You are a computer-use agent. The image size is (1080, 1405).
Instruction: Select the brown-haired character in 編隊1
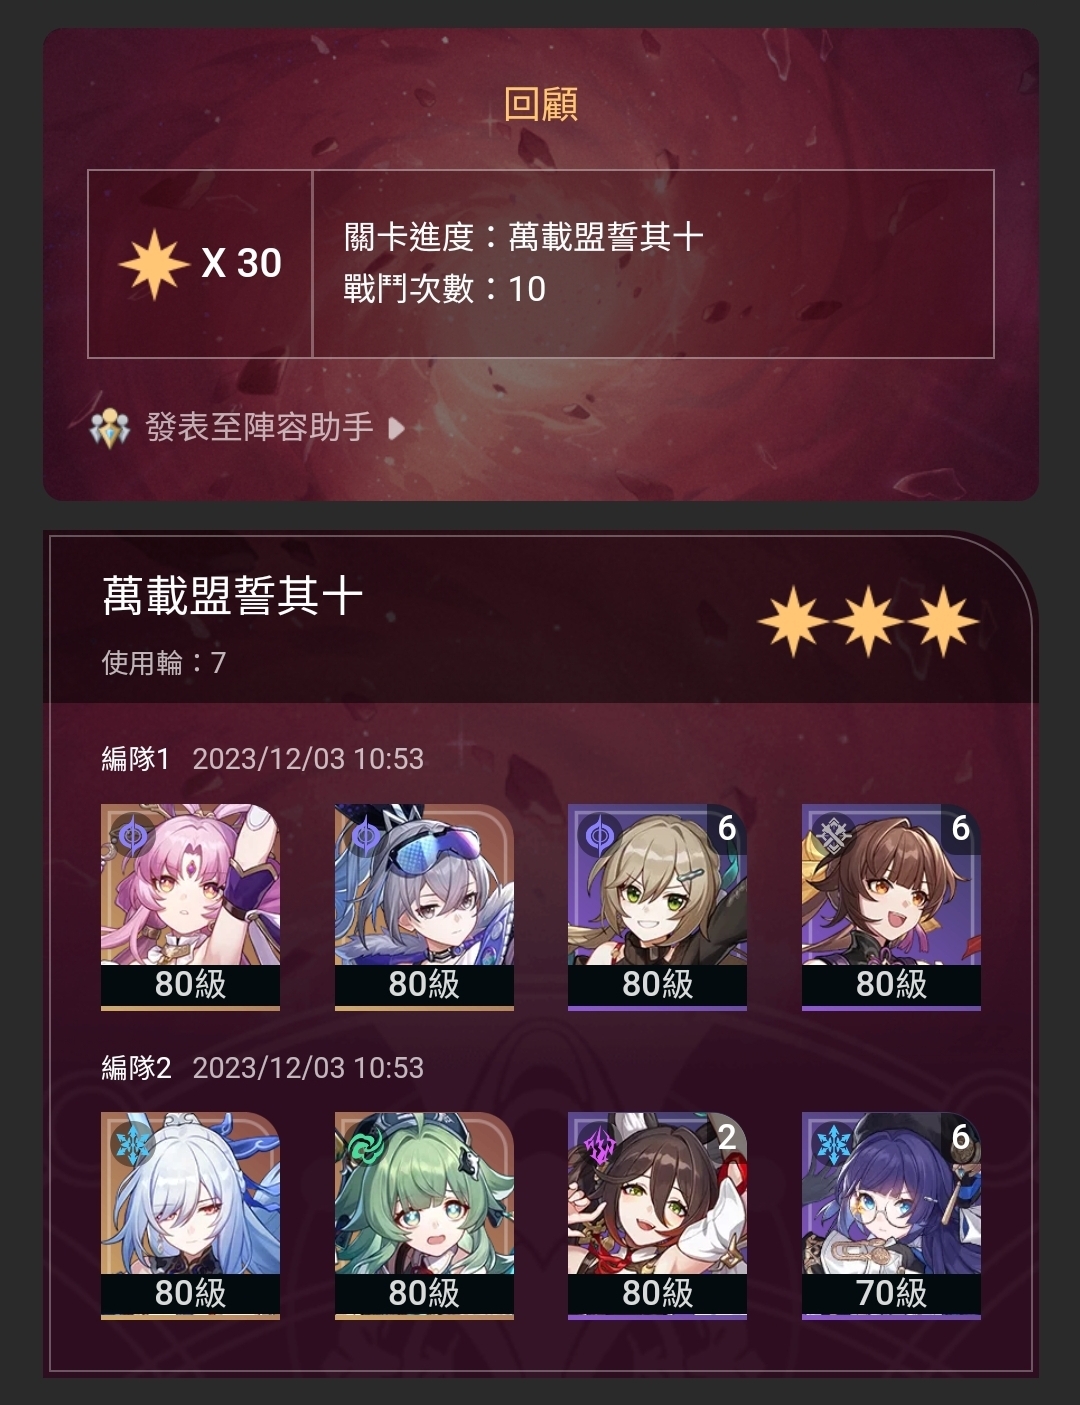891,907
